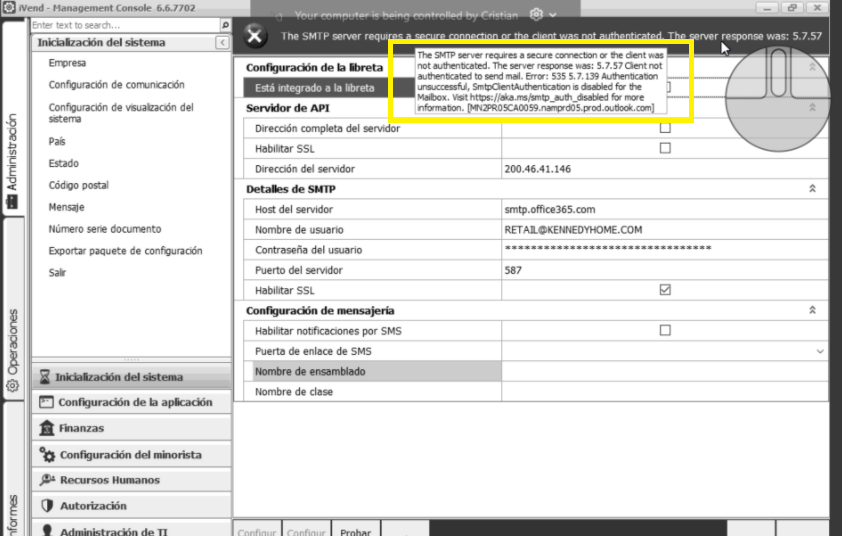The image size is (842, 548).
Task: Click the Nombre de usuario field
Action: click(x=664, y=230)
